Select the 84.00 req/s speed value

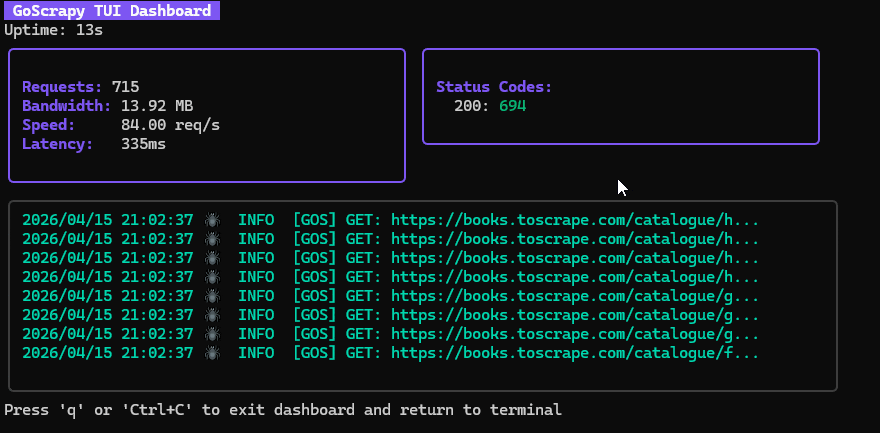coord(170,125)
